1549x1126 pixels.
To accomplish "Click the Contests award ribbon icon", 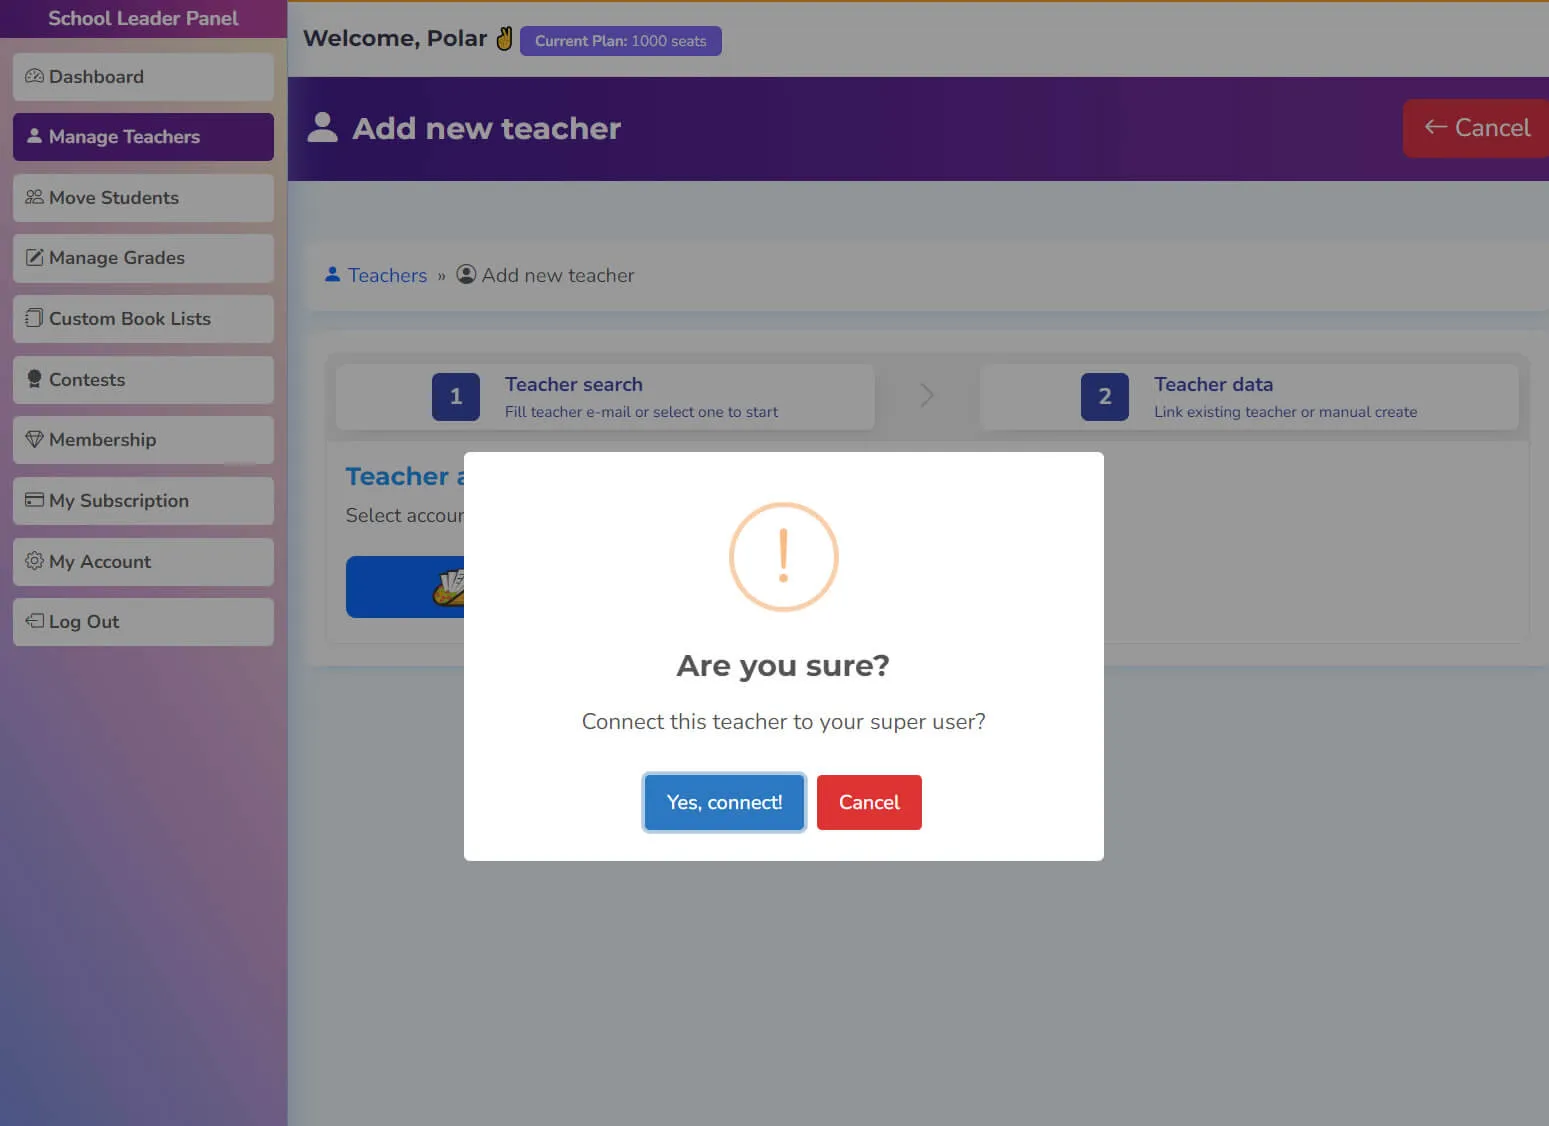I will pyautogui.click(x=34, y=379).
